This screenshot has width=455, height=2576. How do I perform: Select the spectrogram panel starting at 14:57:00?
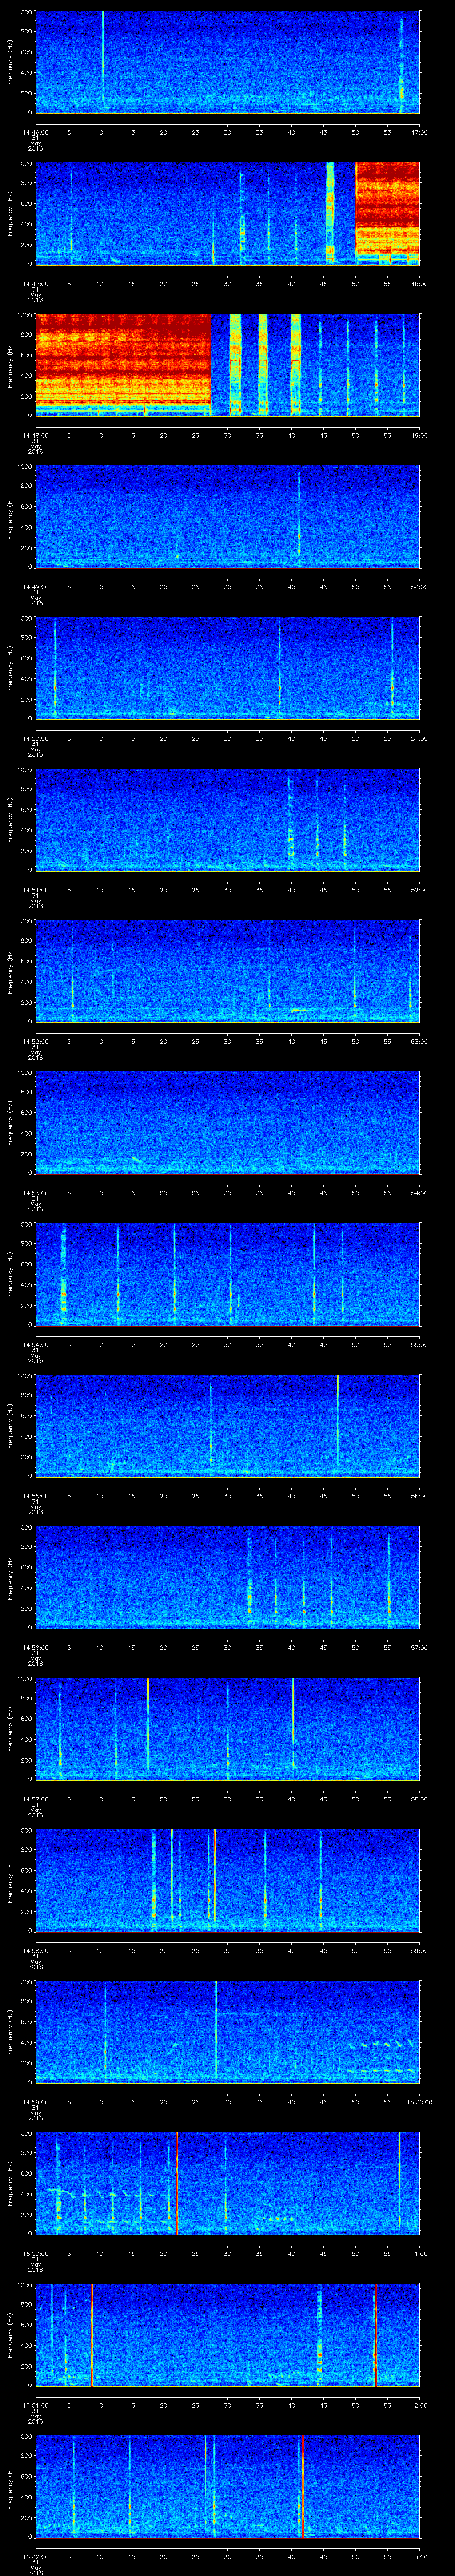(x=228, y=1728)
